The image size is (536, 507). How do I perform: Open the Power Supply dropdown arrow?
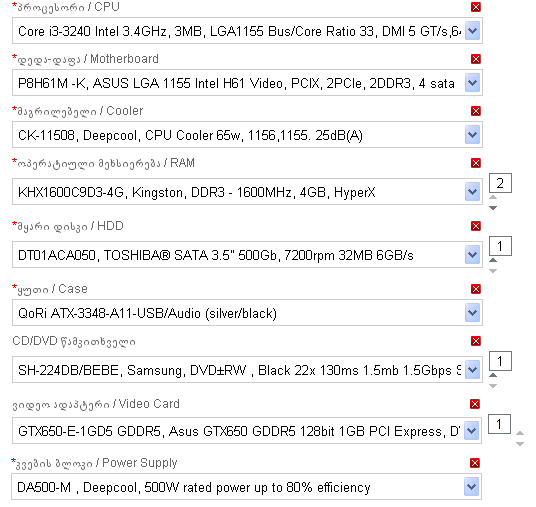tap(471, 487)
